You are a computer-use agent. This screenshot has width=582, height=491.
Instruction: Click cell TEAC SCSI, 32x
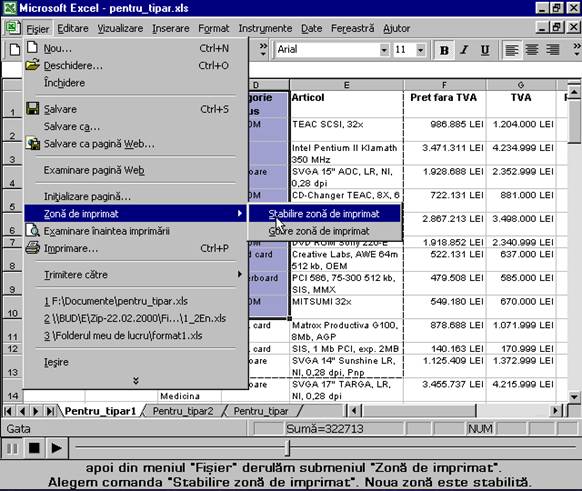tap(346, 129)
